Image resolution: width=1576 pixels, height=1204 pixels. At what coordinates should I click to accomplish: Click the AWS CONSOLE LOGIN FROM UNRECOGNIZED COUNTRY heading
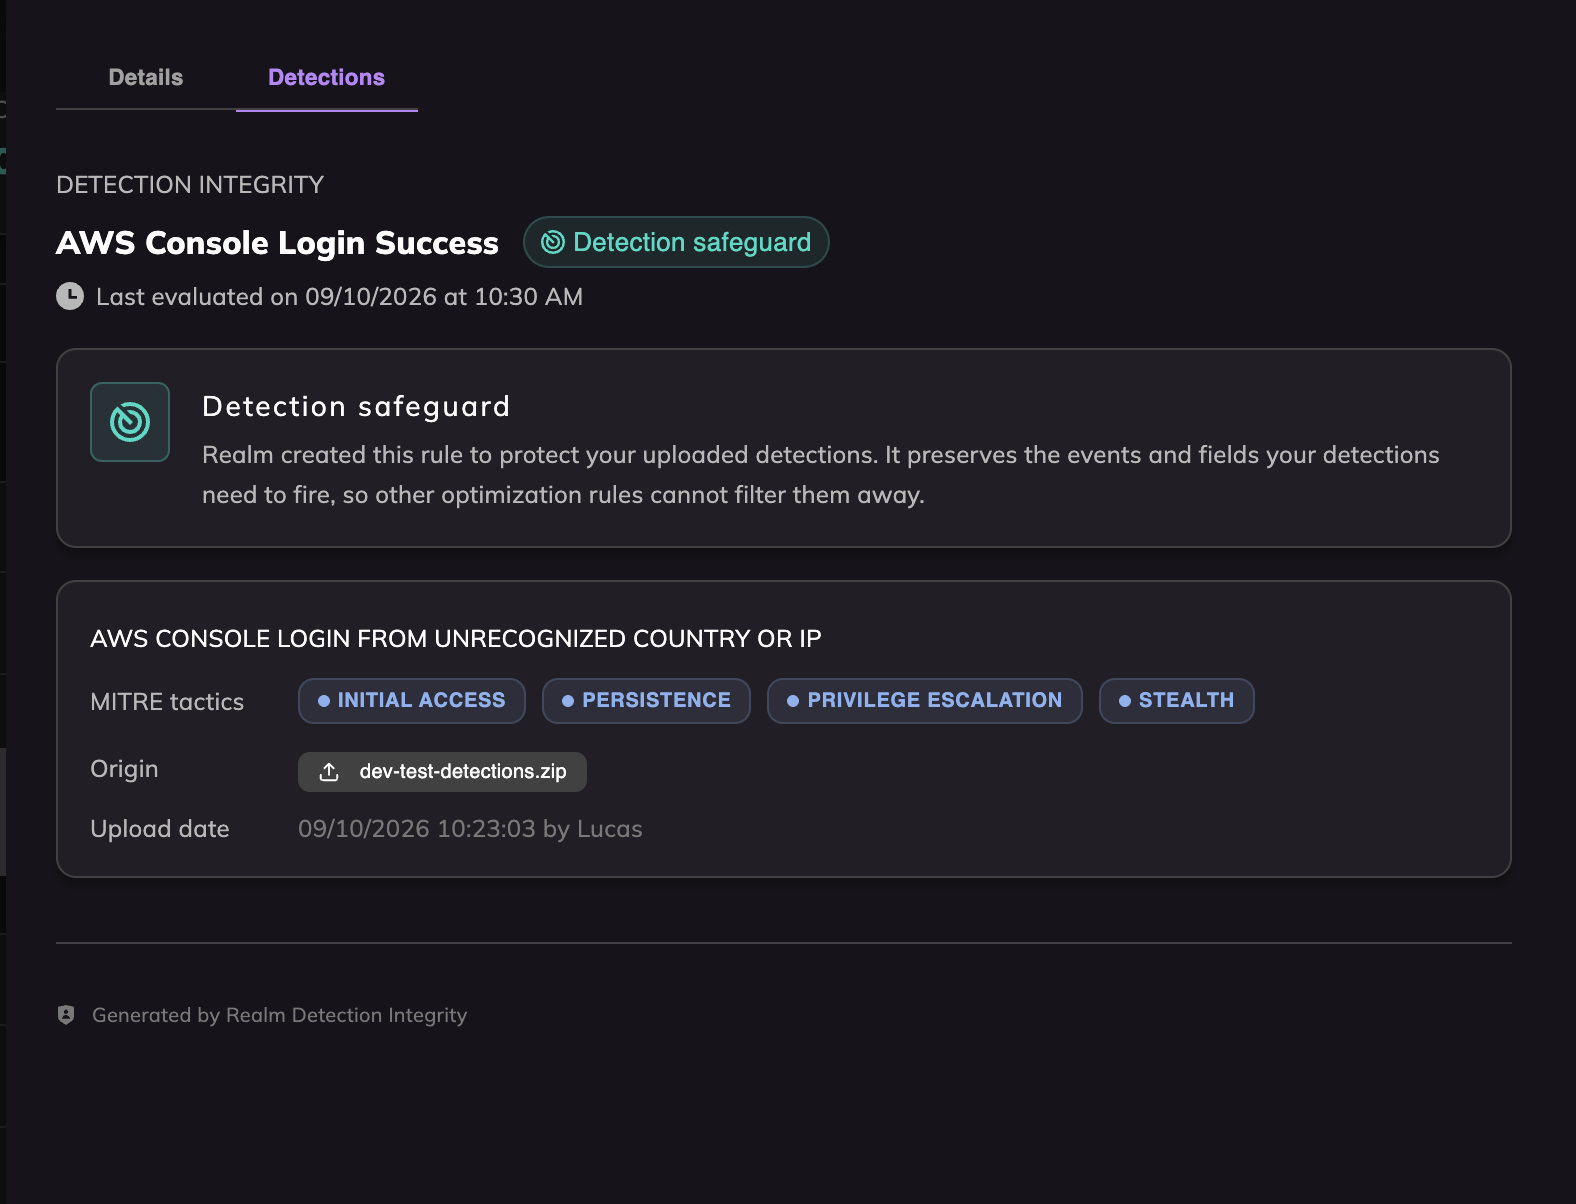pos(456,639)
